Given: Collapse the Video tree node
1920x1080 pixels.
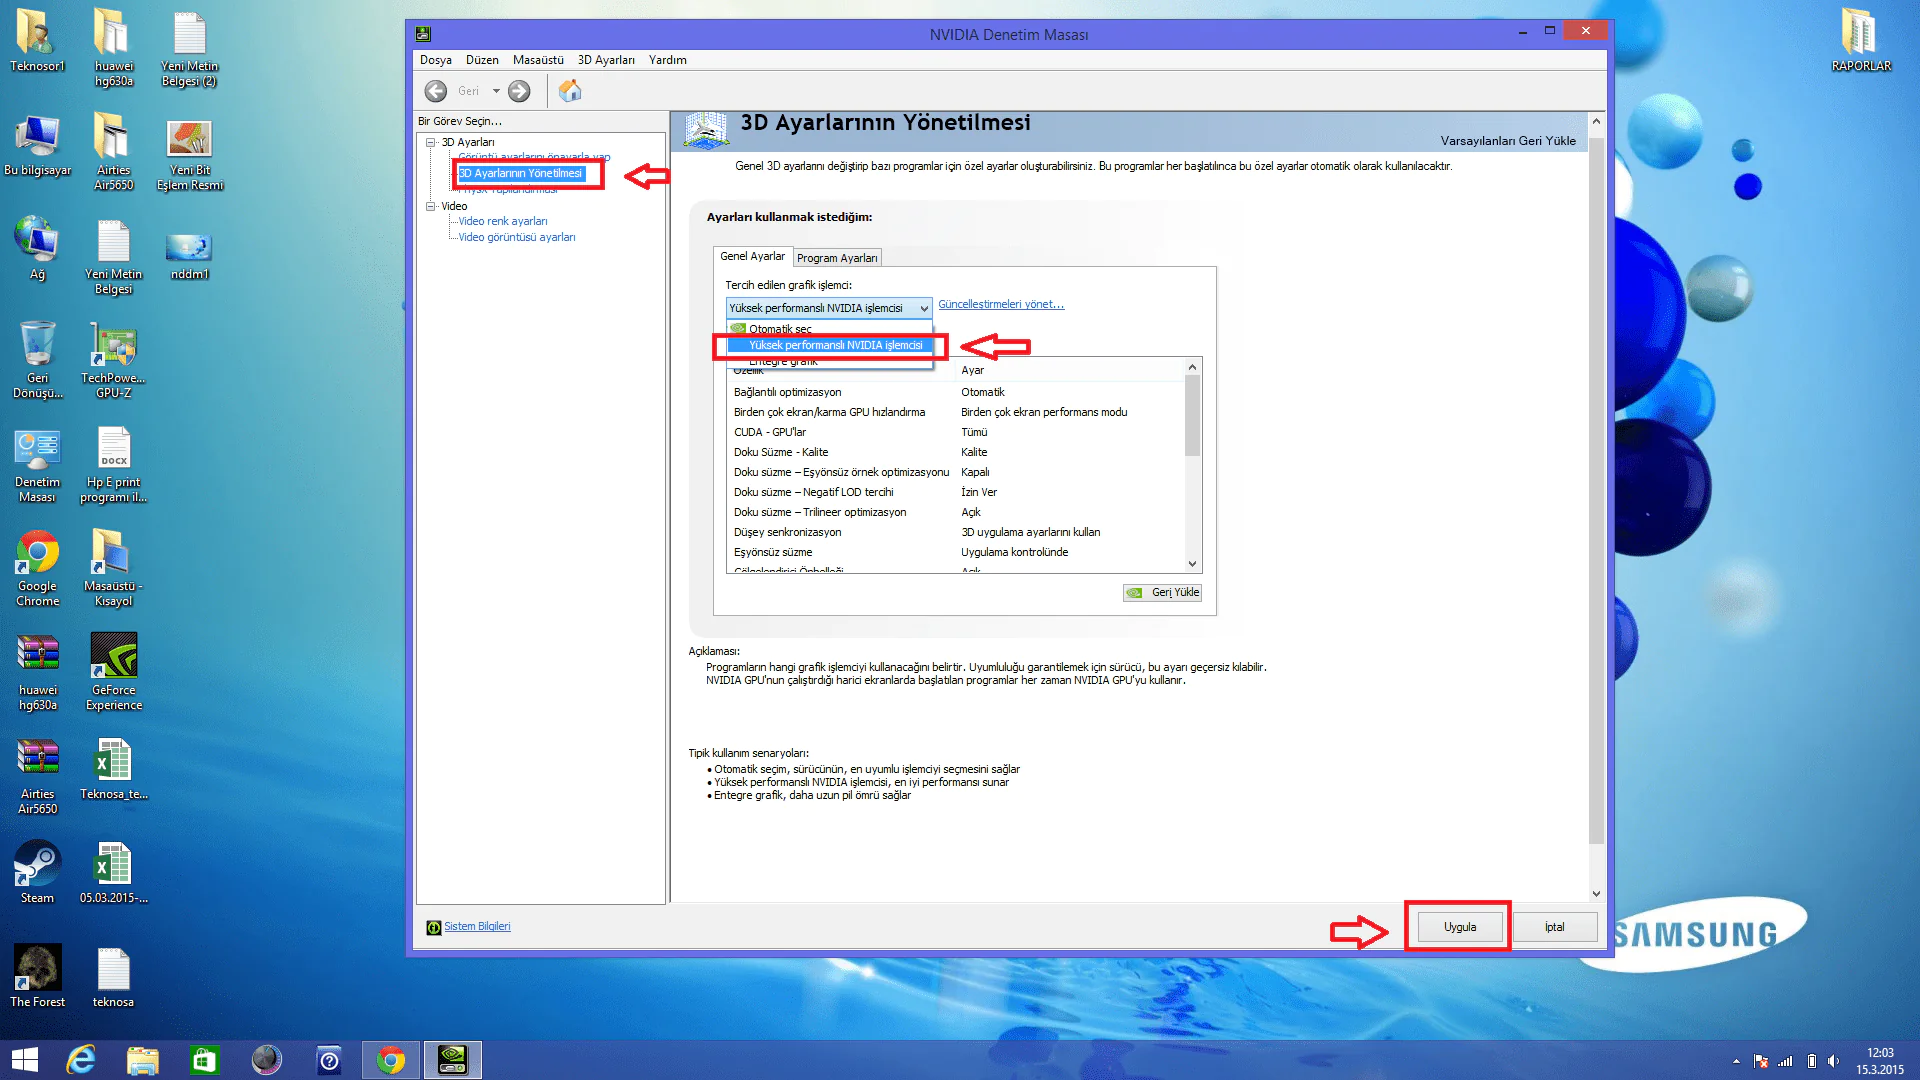Looking at the screenshot, I should pos(431,206).
